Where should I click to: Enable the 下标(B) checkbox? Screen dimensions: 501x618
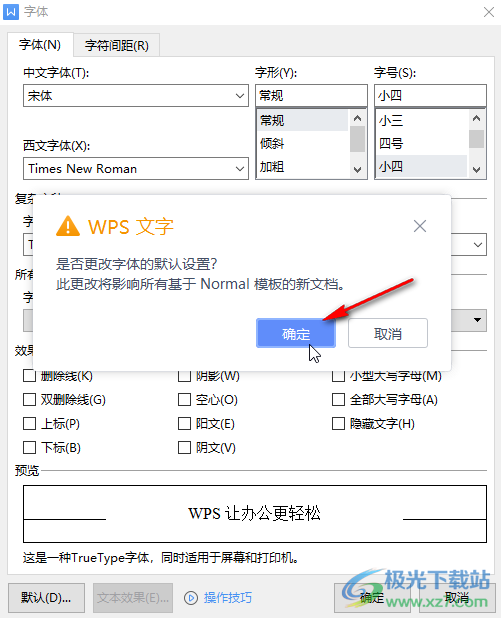pyautogui.click(x=30, y=448)
